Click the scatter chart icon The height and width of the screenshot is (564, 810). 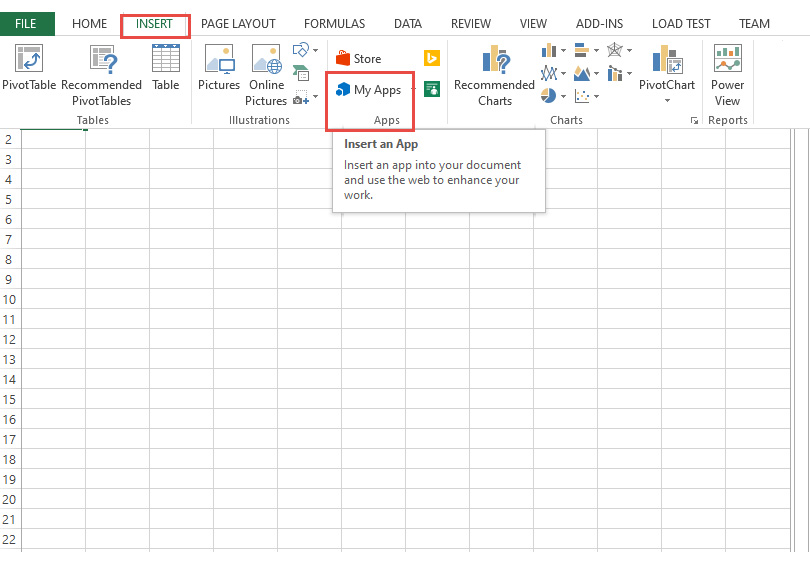[582, 96]
